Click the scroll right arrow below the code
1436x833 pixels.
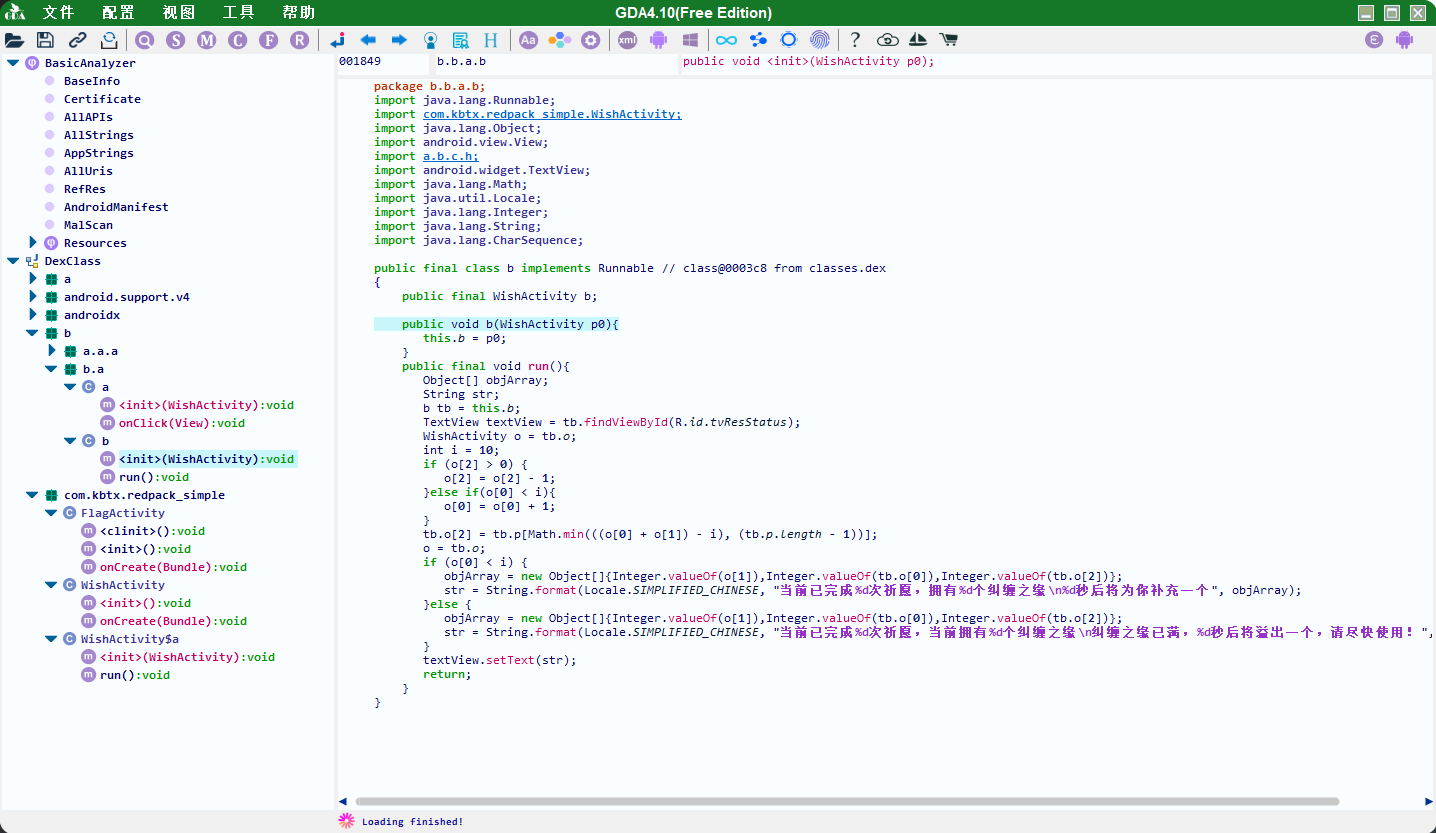(1428, 802)
